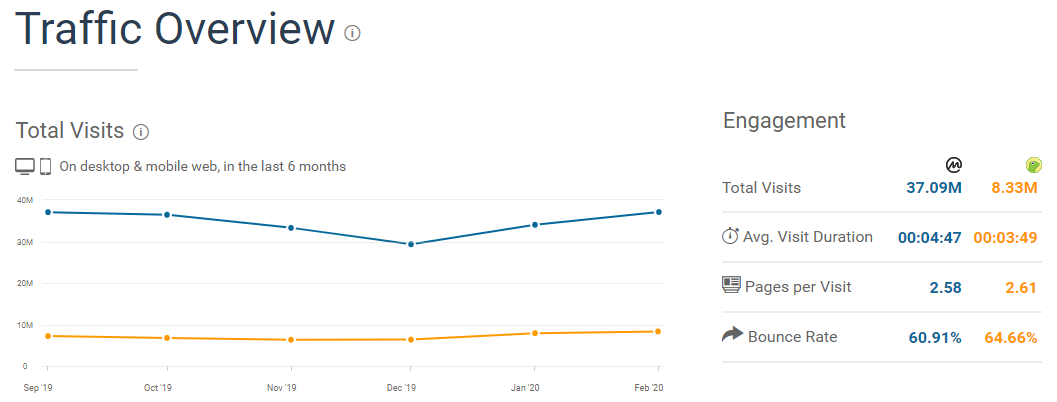Image resolution: width=1057 pixels, height=402 pixels.
Task: Click the orange 2.61 pages per visit value
Action: (1020, 288)
